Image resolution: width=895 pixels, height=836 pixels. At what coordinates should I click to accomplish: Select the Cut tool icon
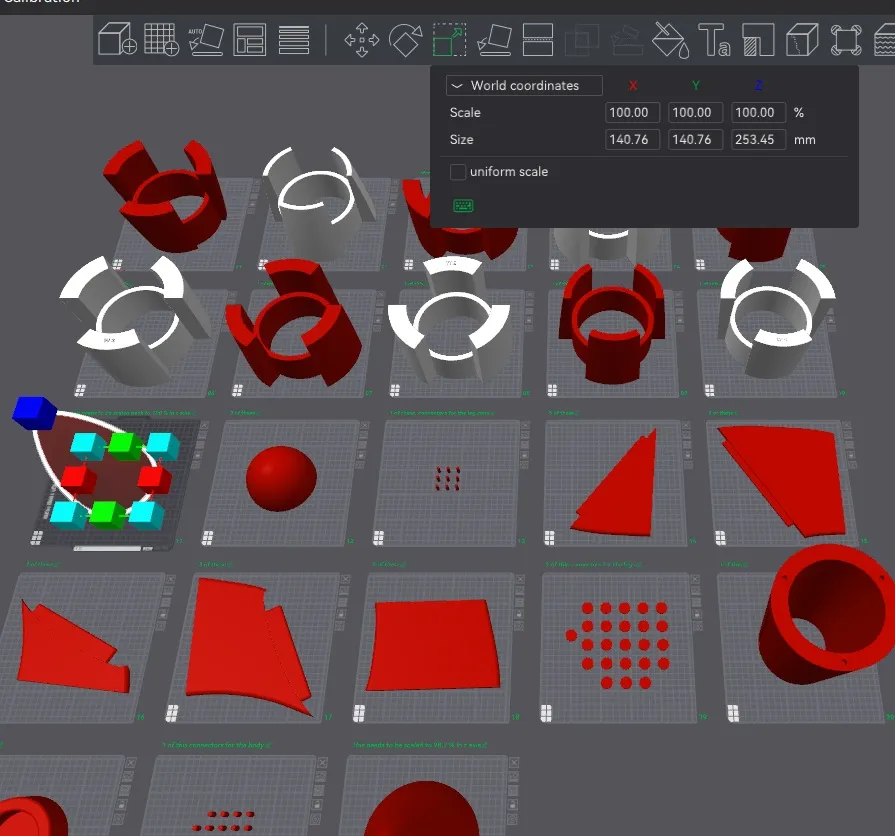point(538,39)
